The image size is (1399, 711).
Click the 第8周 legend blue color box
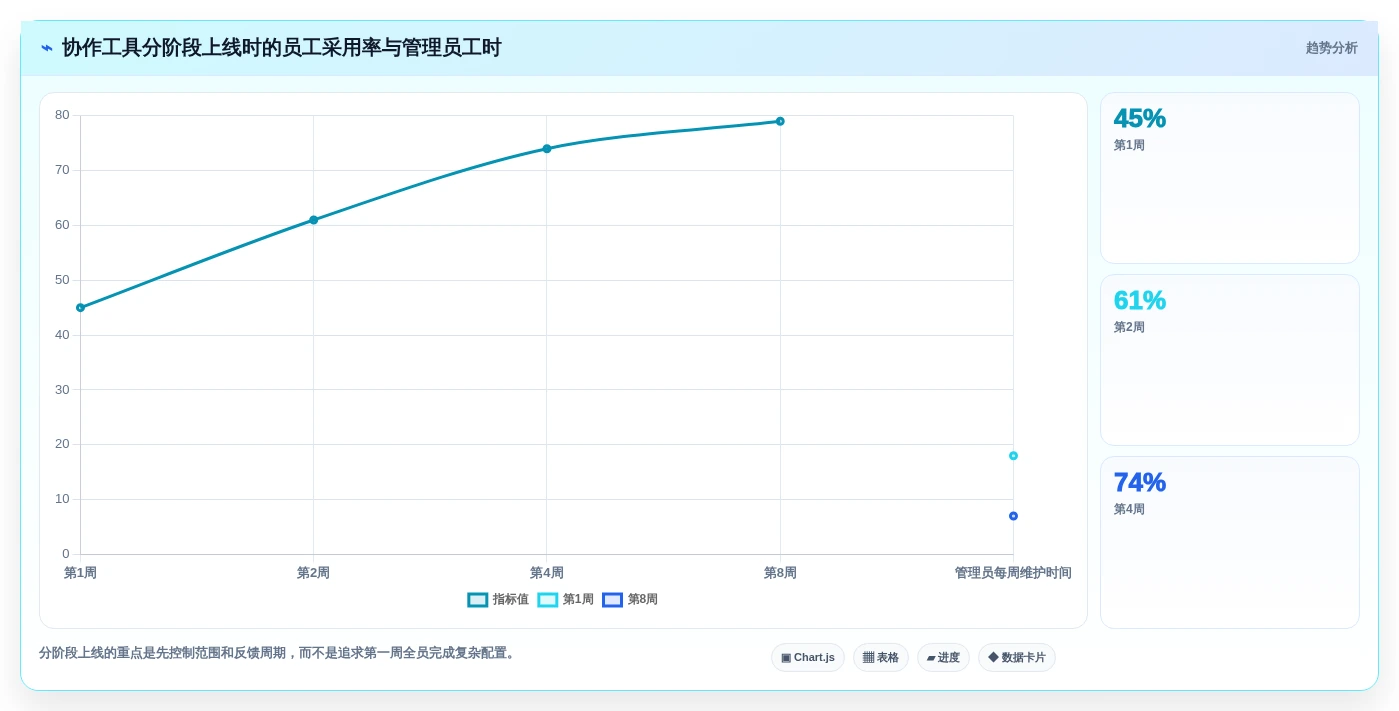coord(613,600)
